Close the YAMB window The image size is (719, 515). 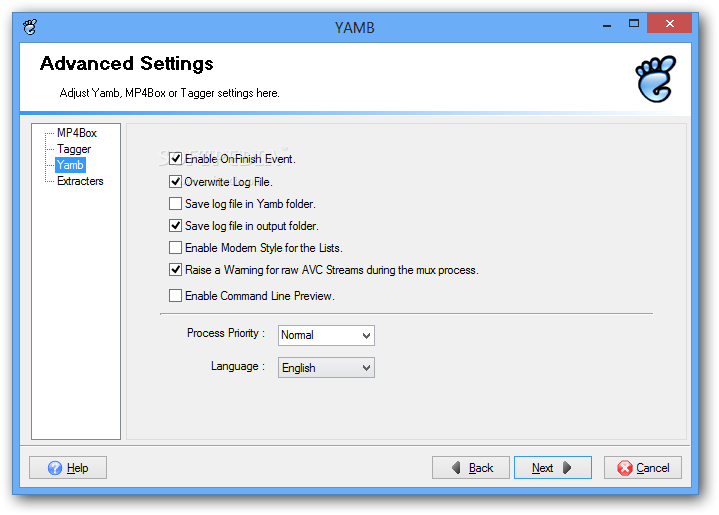669,23
